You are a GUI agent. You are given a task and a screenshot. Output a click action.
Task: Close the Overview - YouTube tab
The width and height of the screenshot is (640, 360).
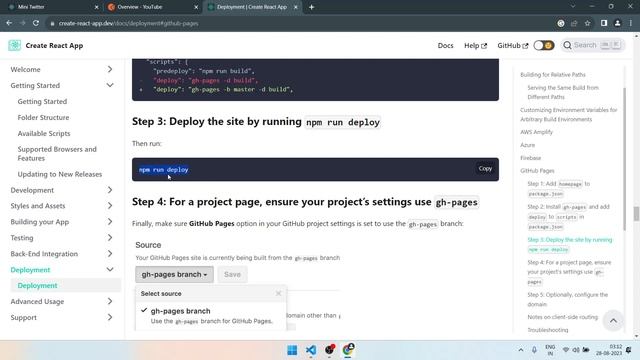click(x=196, y=7)
